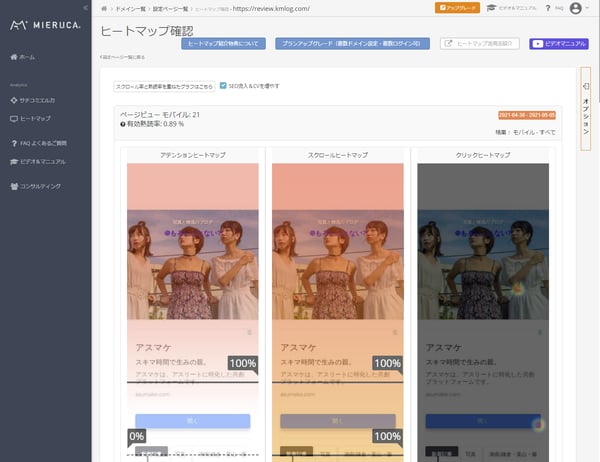Click the FAQ question mark in top bar
Viewport: 600px width, 462px height.
(548, 8)
